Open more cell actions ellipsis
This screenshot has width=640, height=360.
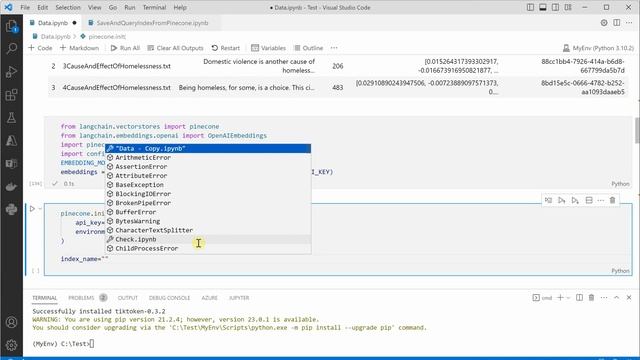click(600, 200)
